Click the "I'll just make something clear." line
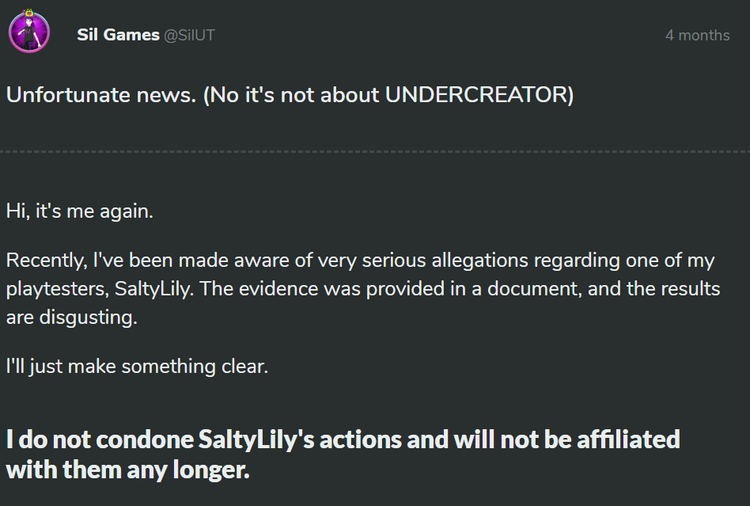The image size is (750, 506). click(x=137, y=367)
